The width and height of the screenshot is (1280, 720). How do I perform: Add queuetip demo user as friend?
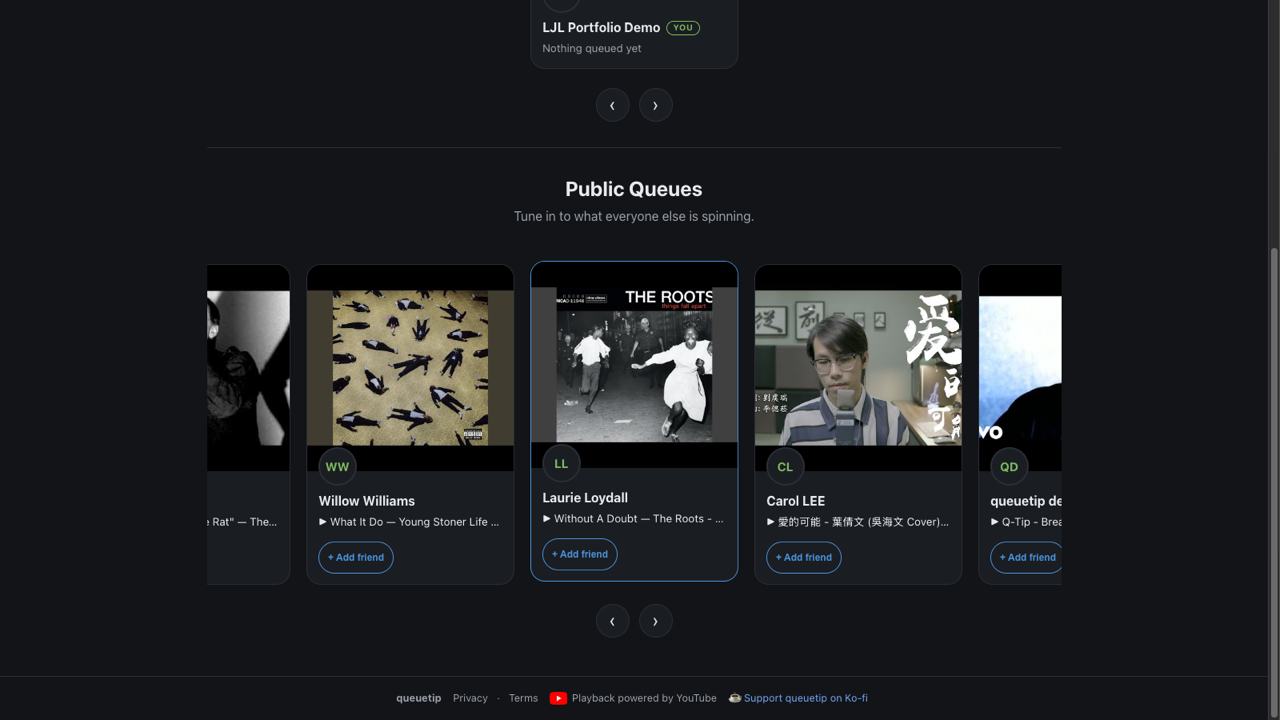[1026, 557]
